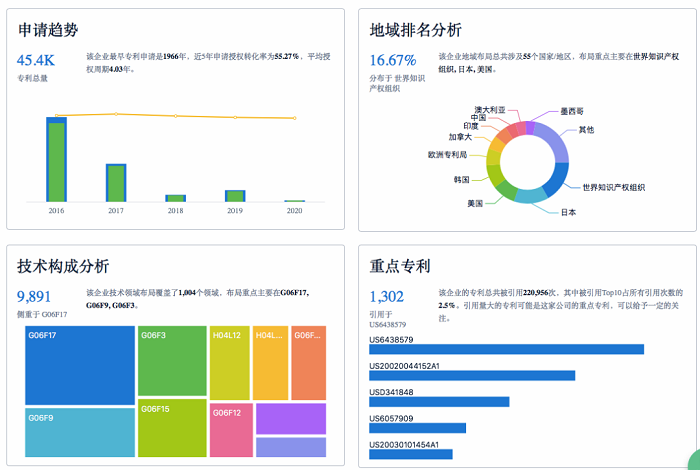Click the 45.4K total patents figure

36,60
